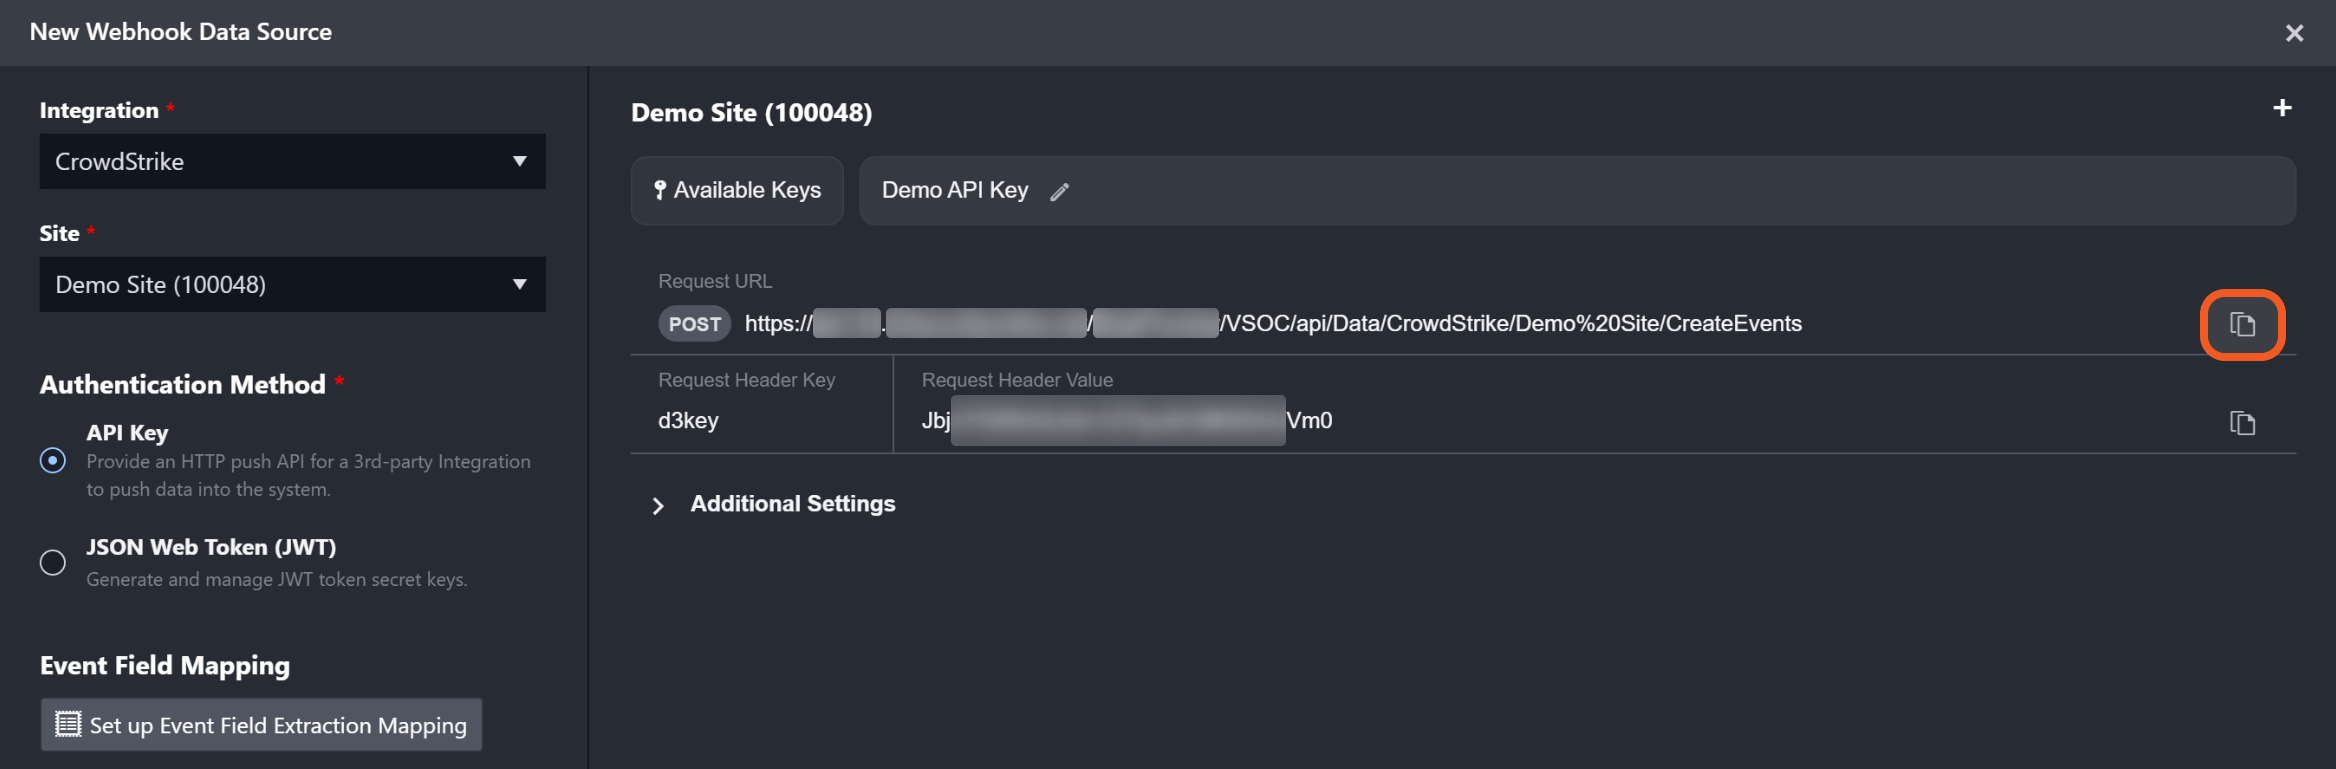The image size is (2336, 769).
Task: Click the POST method badge
Action: point(694,324)
